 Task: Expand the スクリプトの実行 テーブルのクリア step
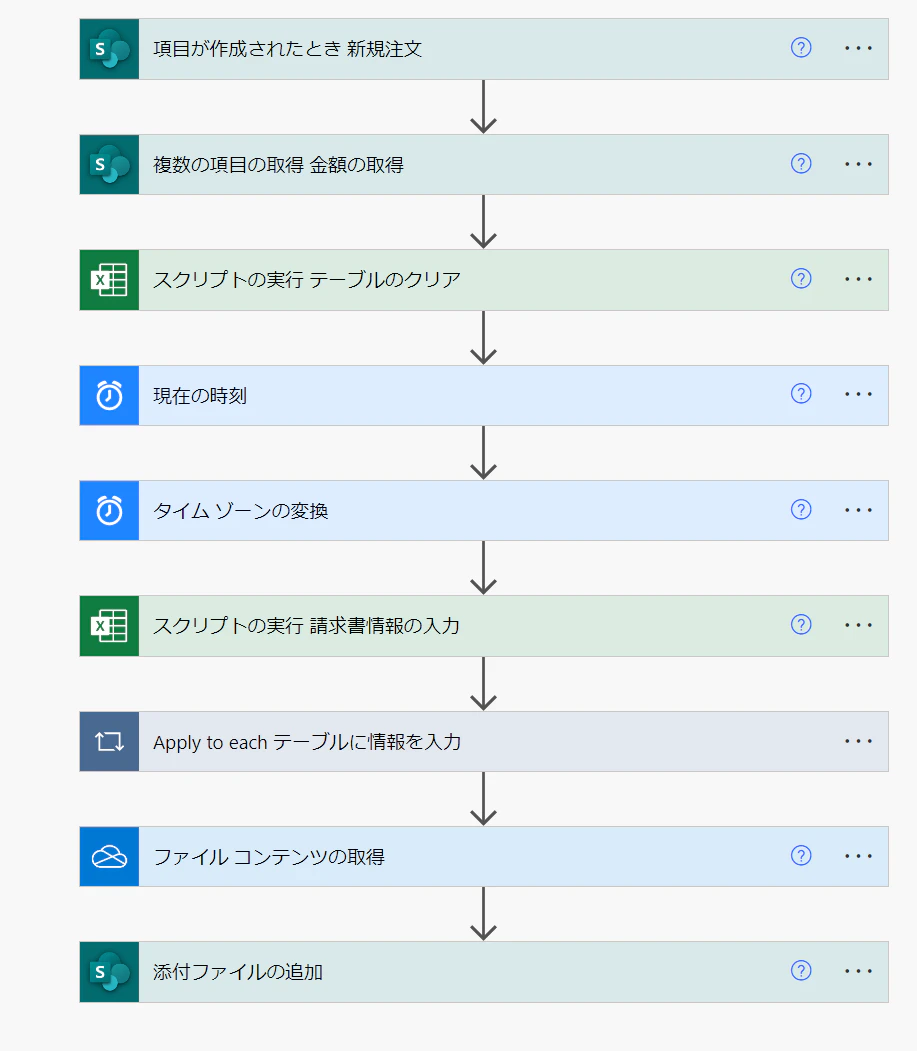click(484, 280)
